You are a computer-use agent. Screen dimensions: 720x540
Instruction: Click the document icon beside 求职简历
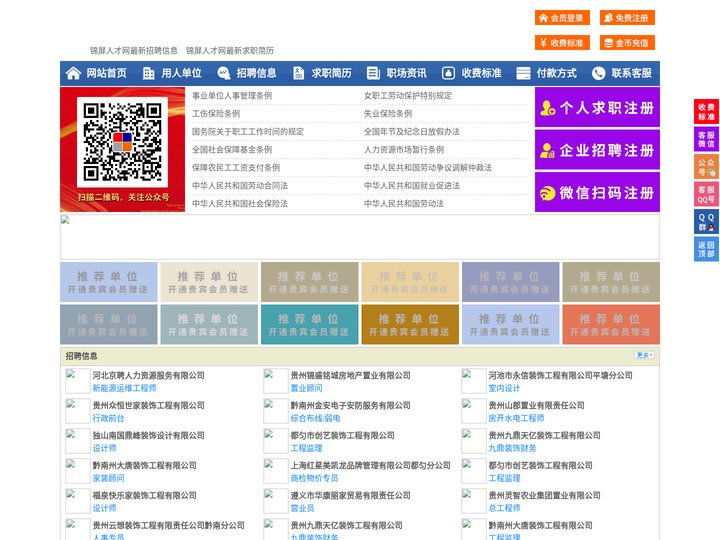click(298, 73)
